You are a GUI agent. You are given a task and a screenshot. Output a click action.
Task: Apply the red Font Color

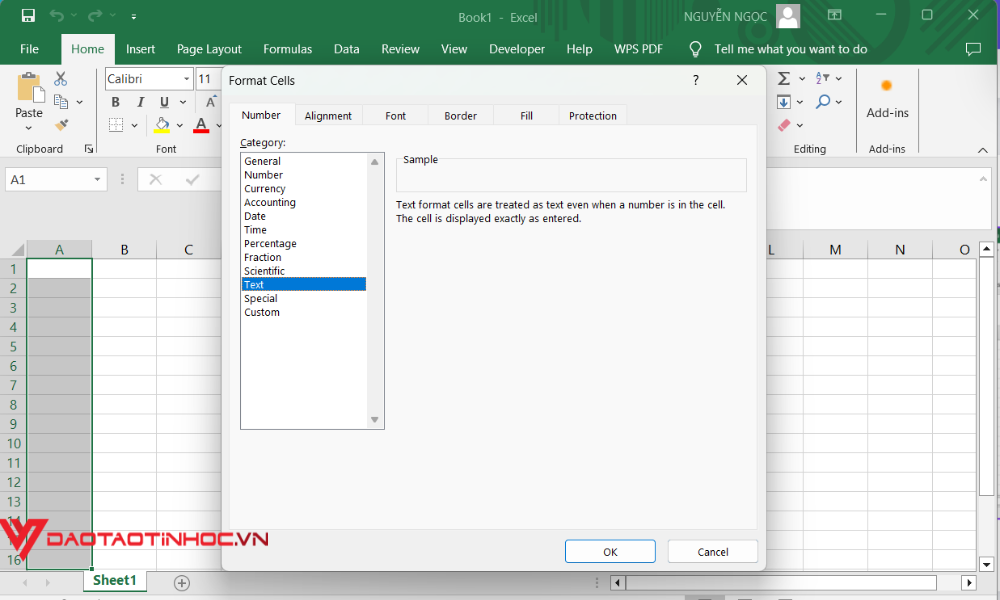(x=201, y=125)
